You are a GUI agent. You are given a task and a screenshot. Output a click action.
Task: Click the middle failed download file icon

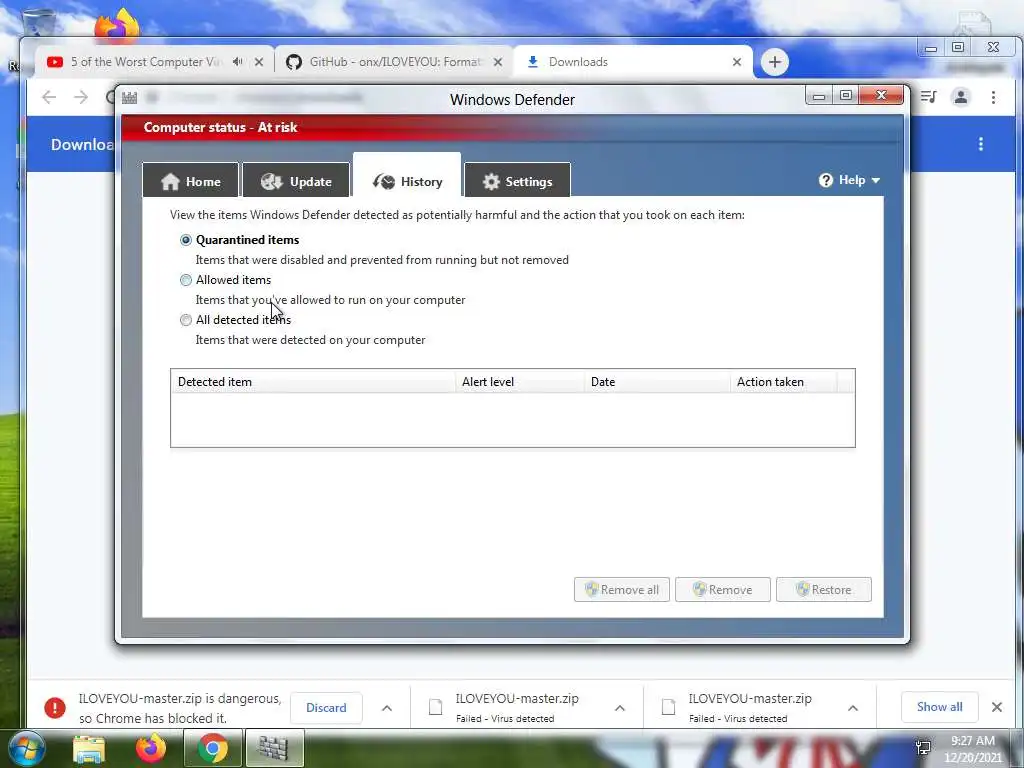click(436, 707)
